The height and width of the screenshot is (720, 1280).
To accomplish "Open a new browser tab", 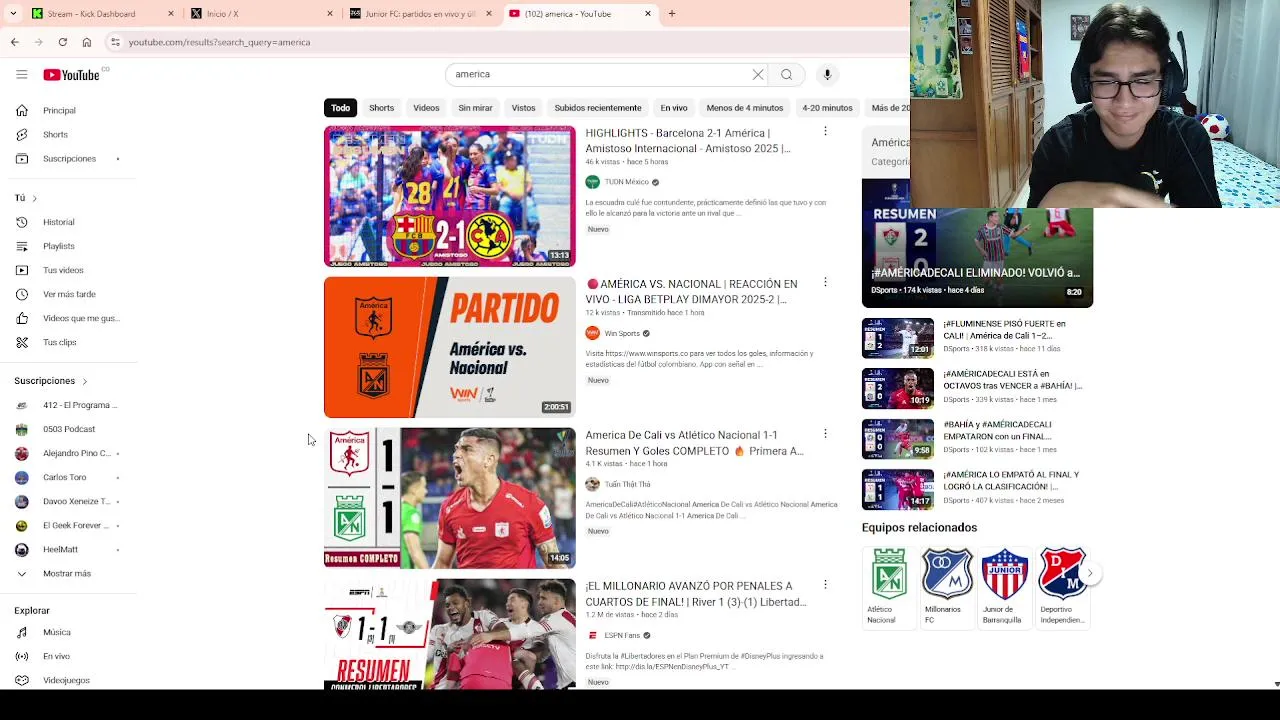I will [672, 14].
